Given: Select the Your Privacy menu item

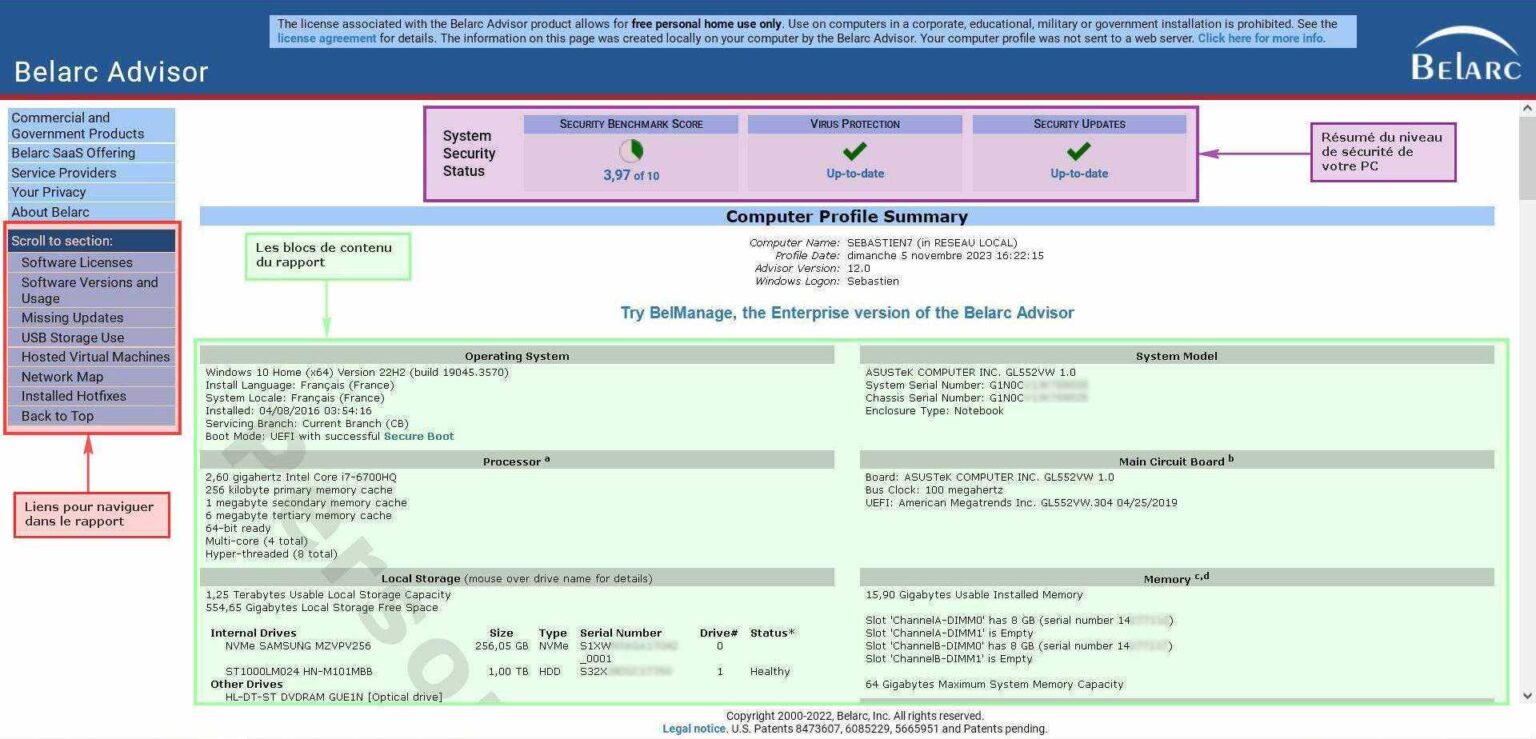Looking at the screenshot, I should tap(47, 191).
